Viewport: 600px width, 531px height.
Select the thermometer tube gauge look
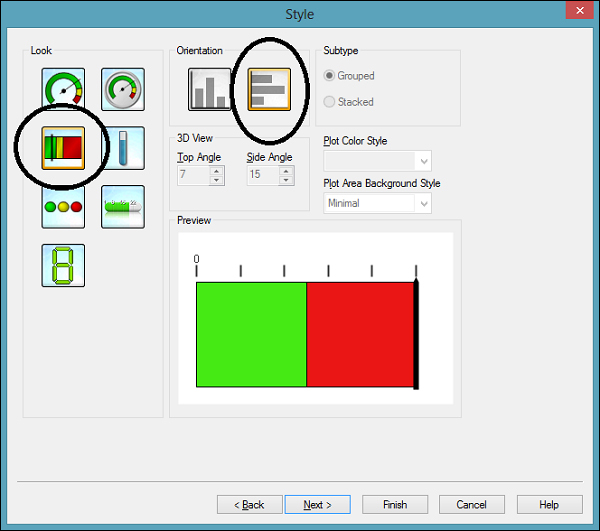tap(123, 148)
